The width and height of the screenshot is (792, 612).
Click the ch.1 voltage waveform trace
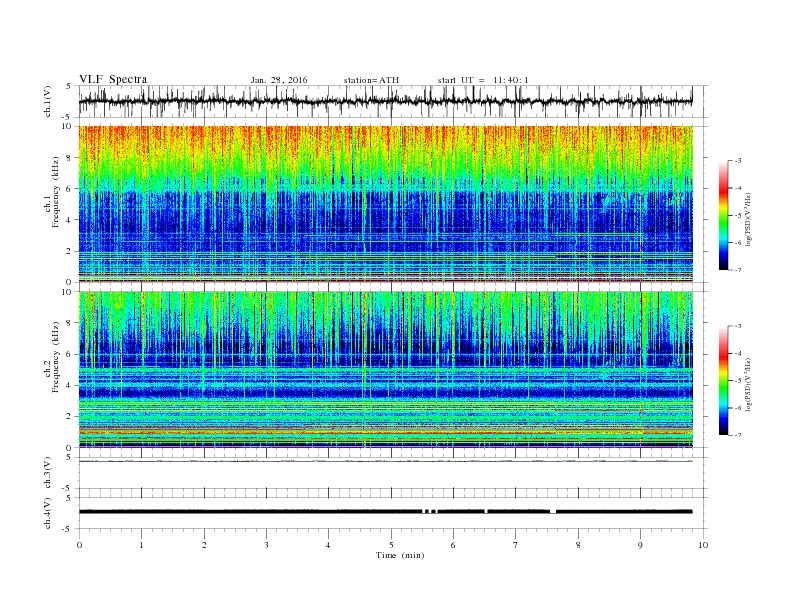[x=385, y=101]
